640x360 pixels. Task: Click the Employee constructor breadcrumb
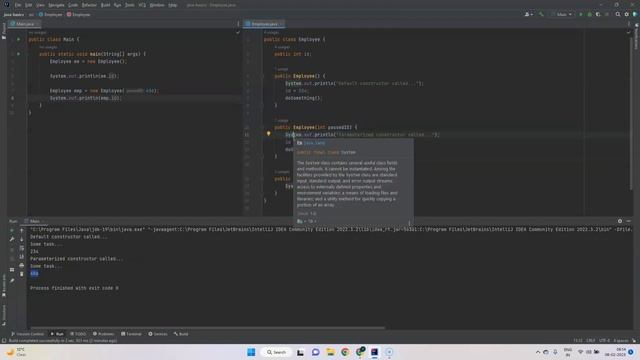click(x=79, y=14)
